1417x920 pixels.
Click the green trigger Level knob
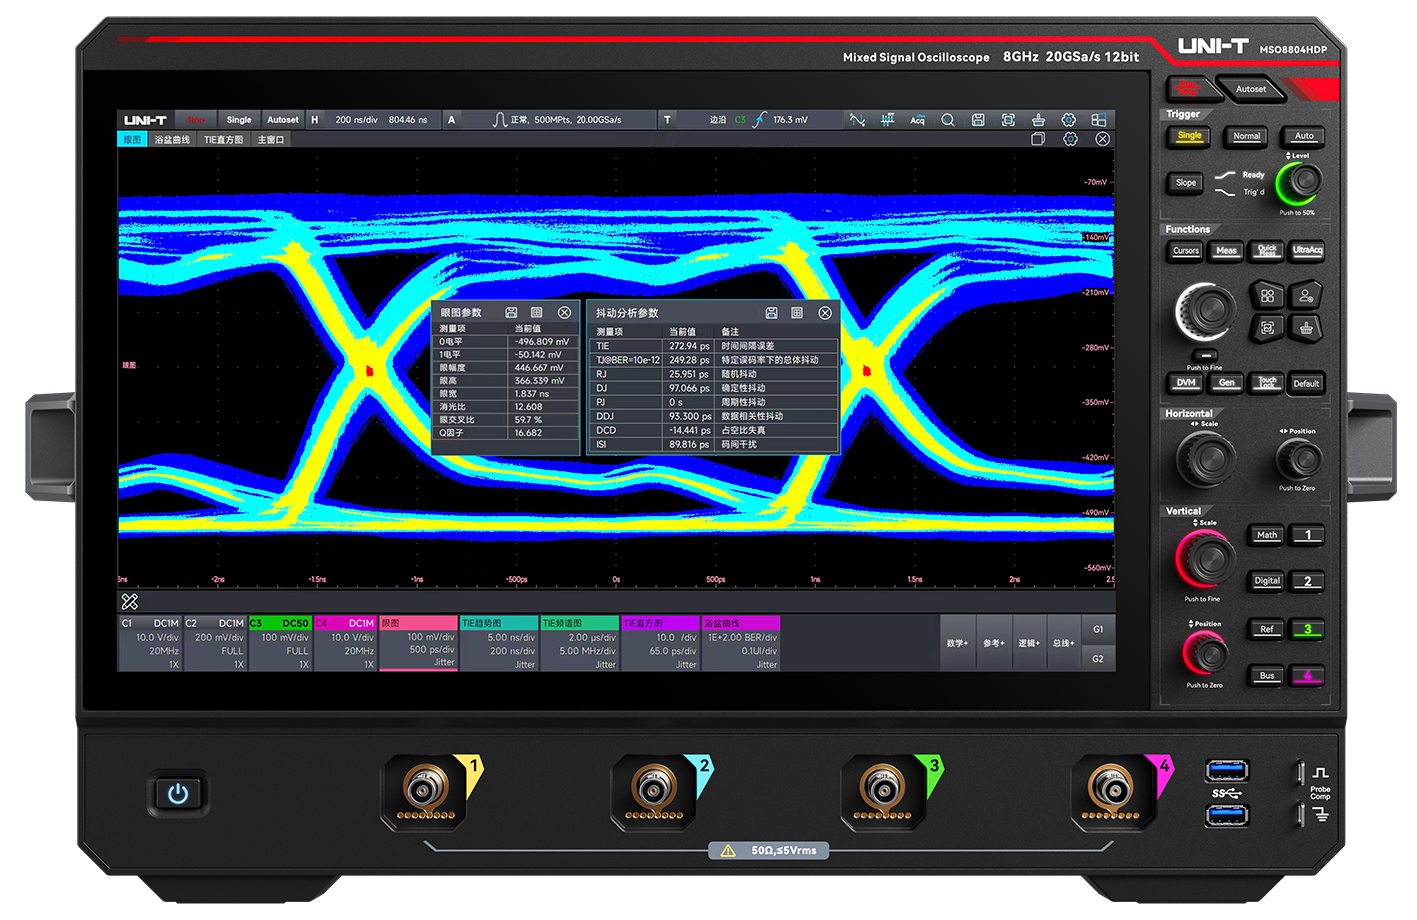pos(1299,183)
